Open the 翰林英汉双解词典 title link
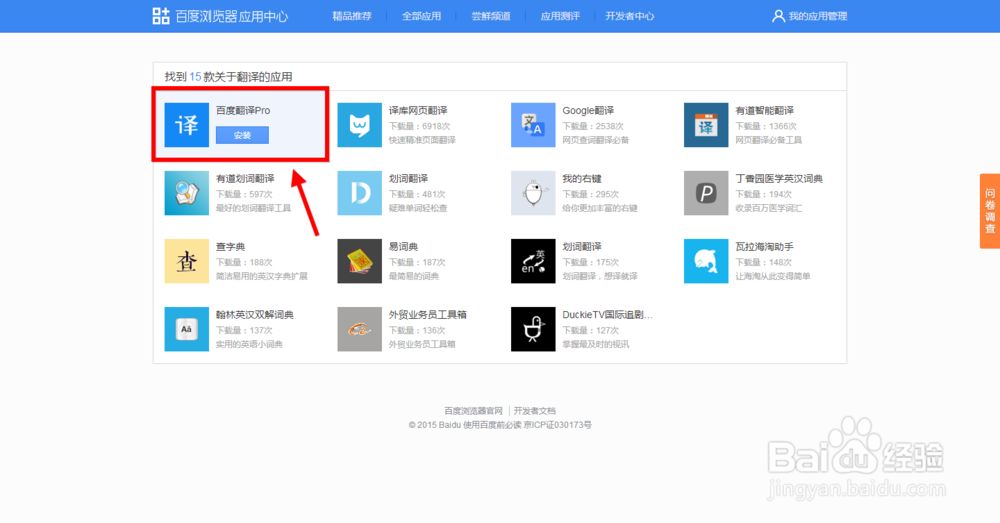Viewport: 1000px width, 523px height. (254, 314)
